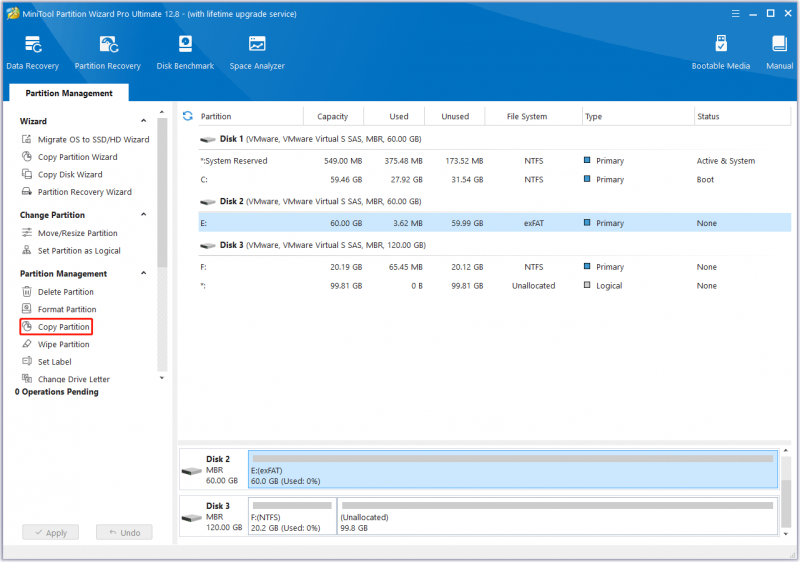Select E:(exFAT) block in disk map
Screen dimensions: 800x562
(x=513, y=469)
